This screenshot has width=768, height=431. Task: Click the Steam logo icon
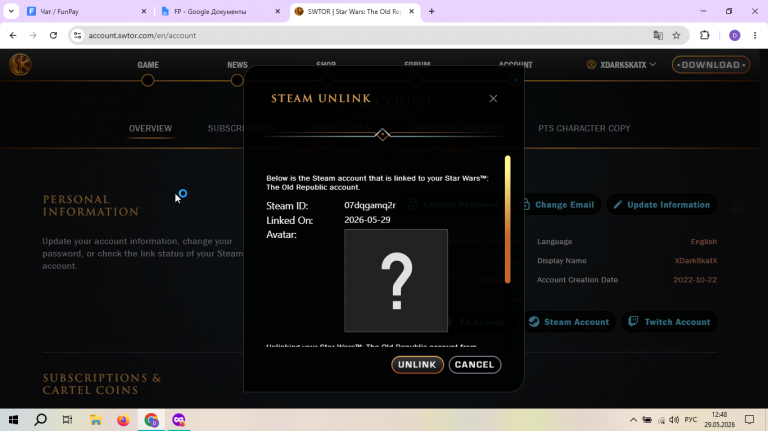click(x=534, y=321)
